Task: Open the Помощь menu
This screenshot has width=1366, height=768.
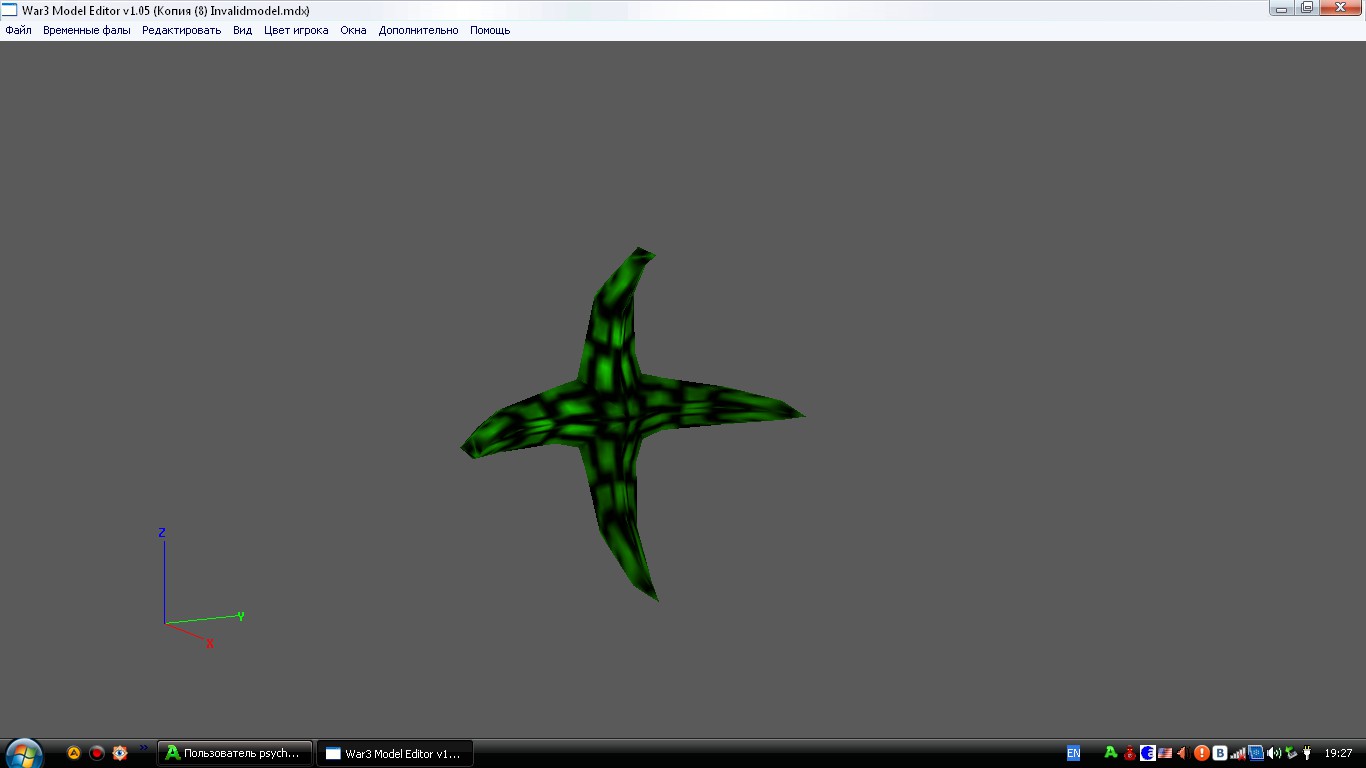Action: tap(490, 30)
